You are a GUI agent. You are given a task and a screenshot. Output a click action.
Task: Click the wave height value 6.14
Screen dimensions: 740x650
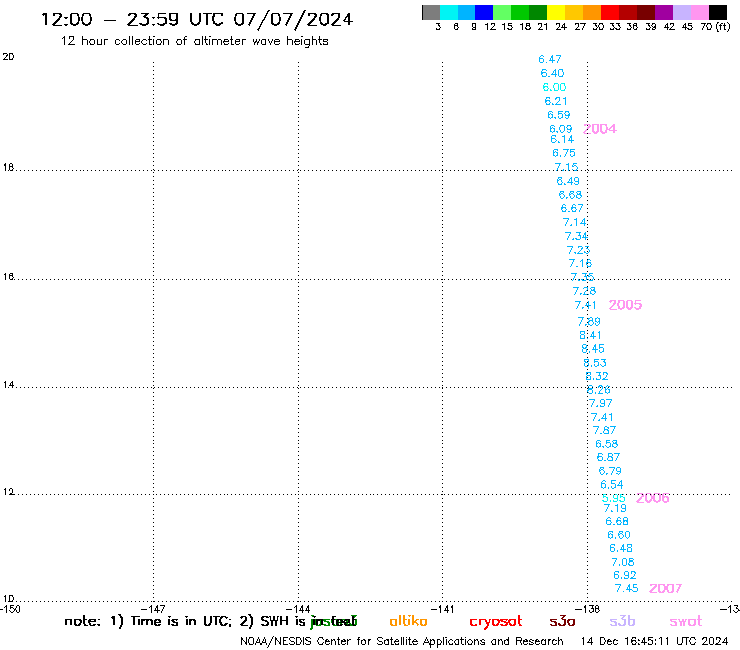[562, 139]
